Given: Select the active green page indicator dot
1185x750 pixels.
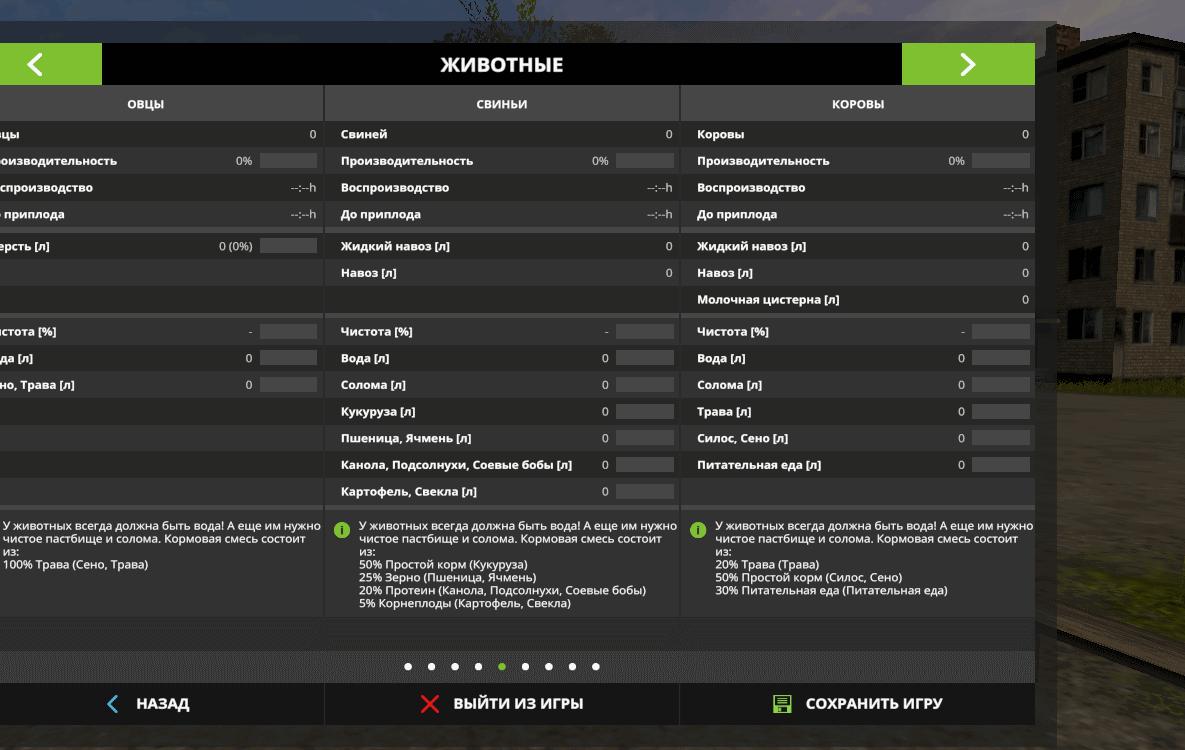Looking at the screenshot, I should pyautogui.click(x=502, y=666).
